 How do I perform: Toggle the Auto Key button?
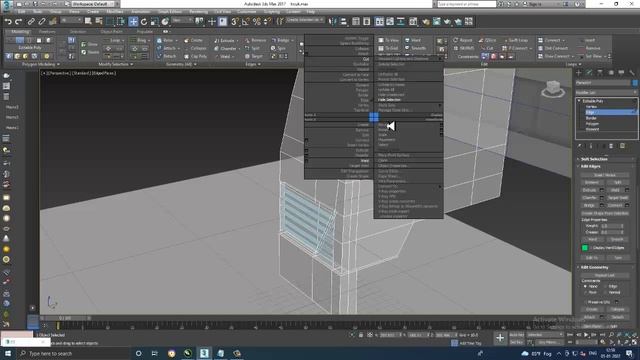(516, 335)
